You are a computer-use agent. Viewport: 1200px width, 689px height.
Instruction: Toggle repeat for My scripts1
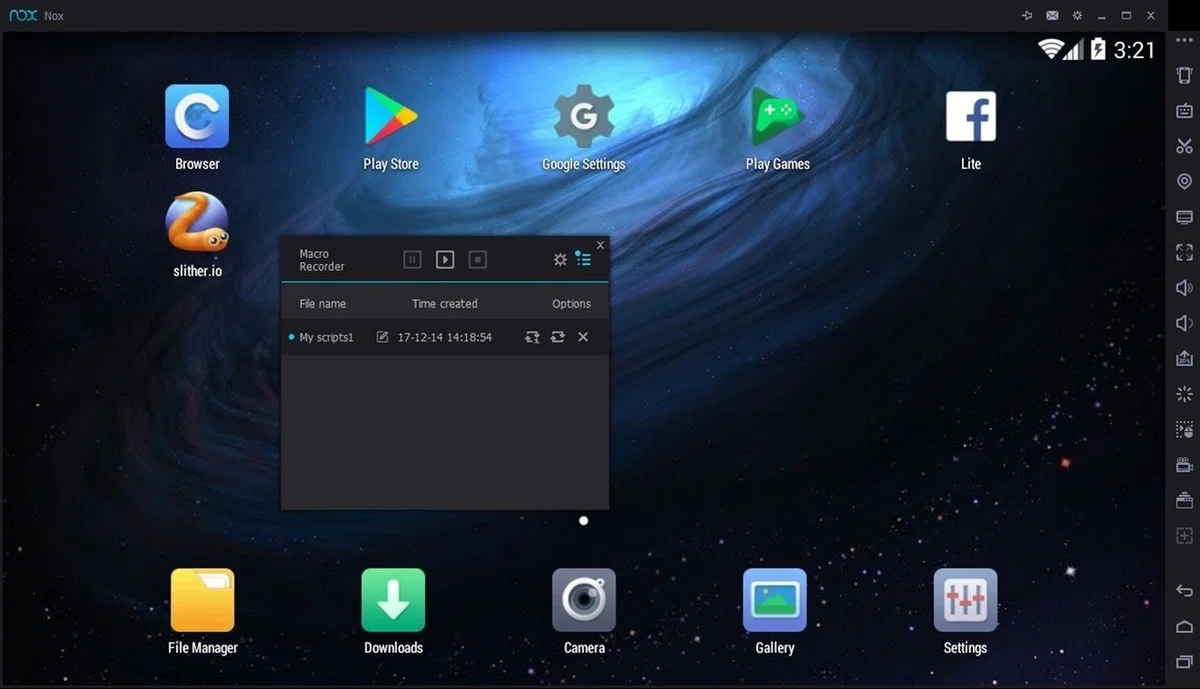point(558,337)
